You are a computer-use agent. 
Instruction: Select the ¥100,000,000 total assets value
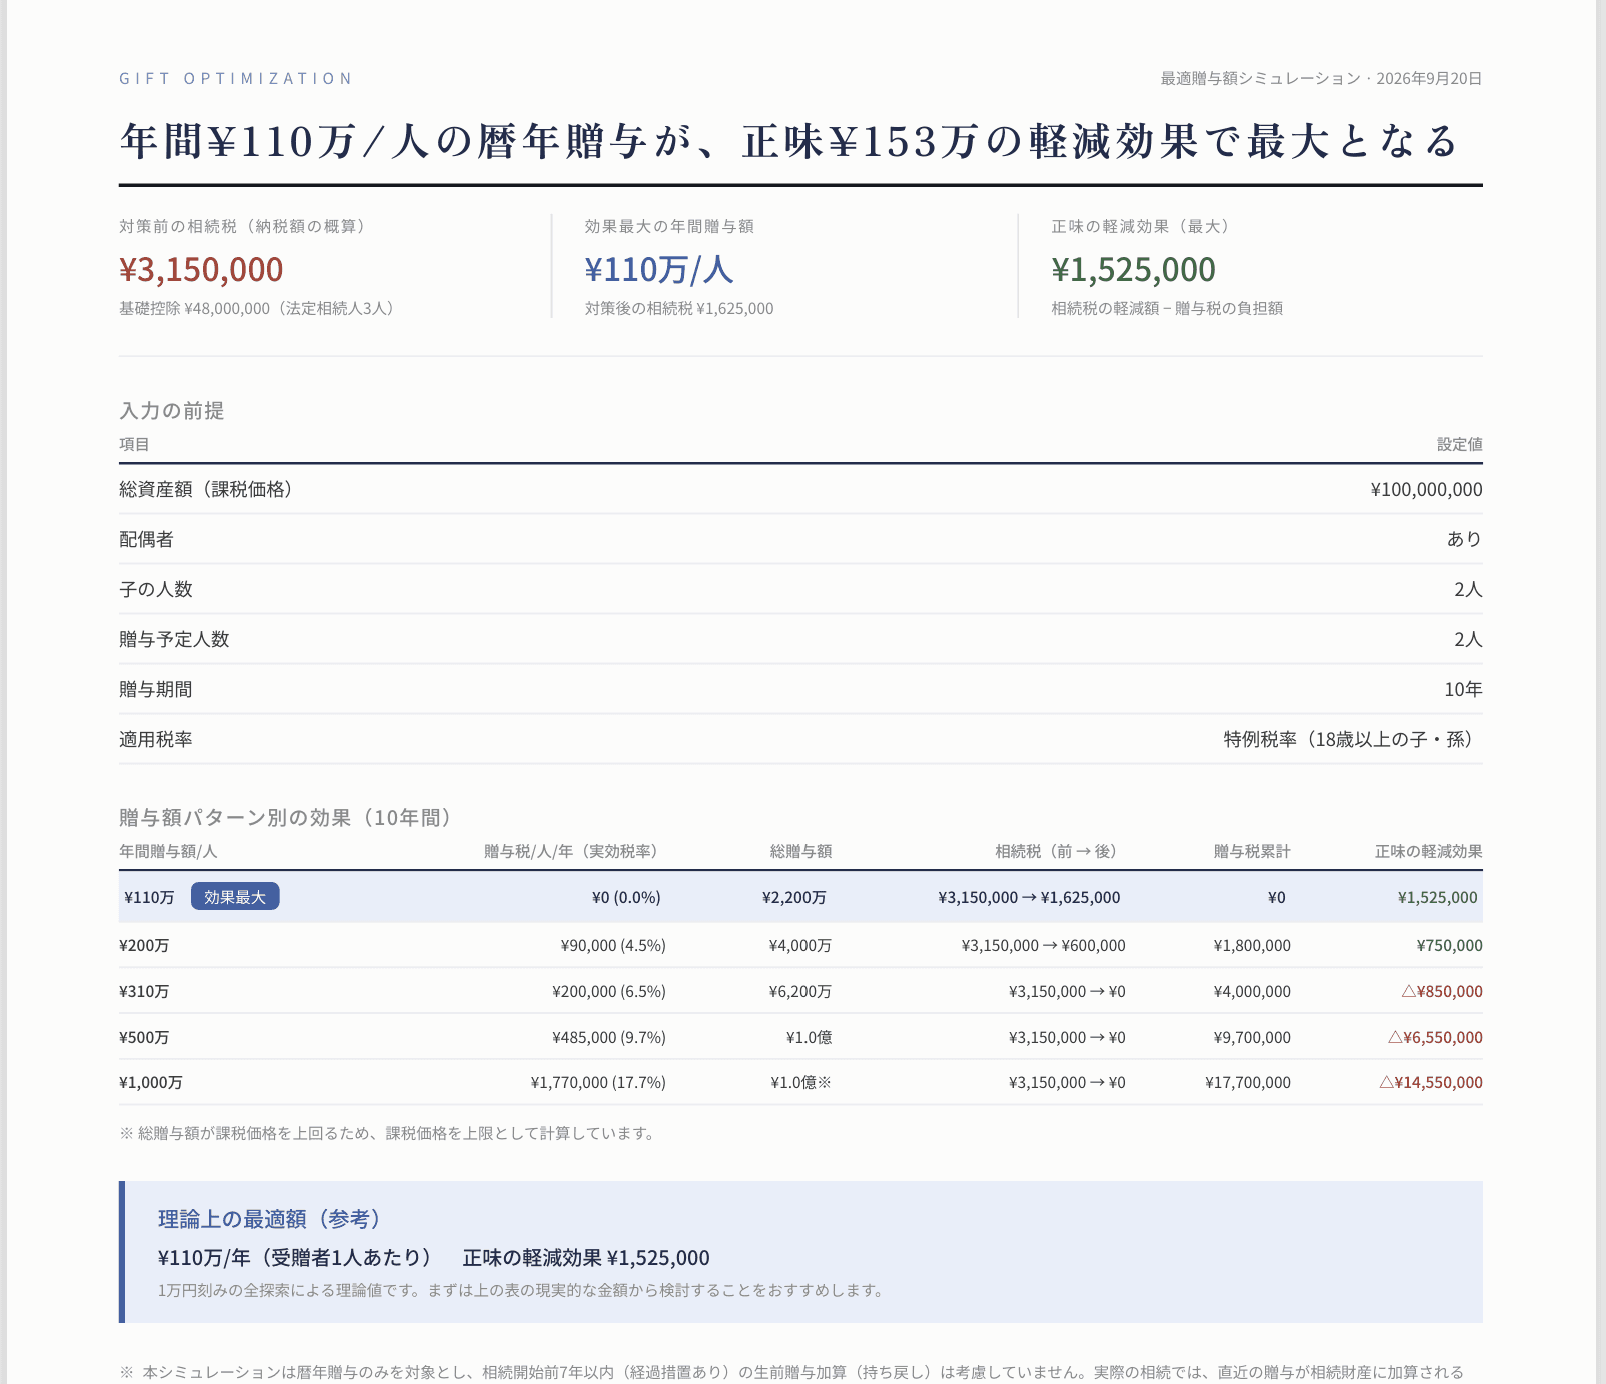[x=1426, y=490]
